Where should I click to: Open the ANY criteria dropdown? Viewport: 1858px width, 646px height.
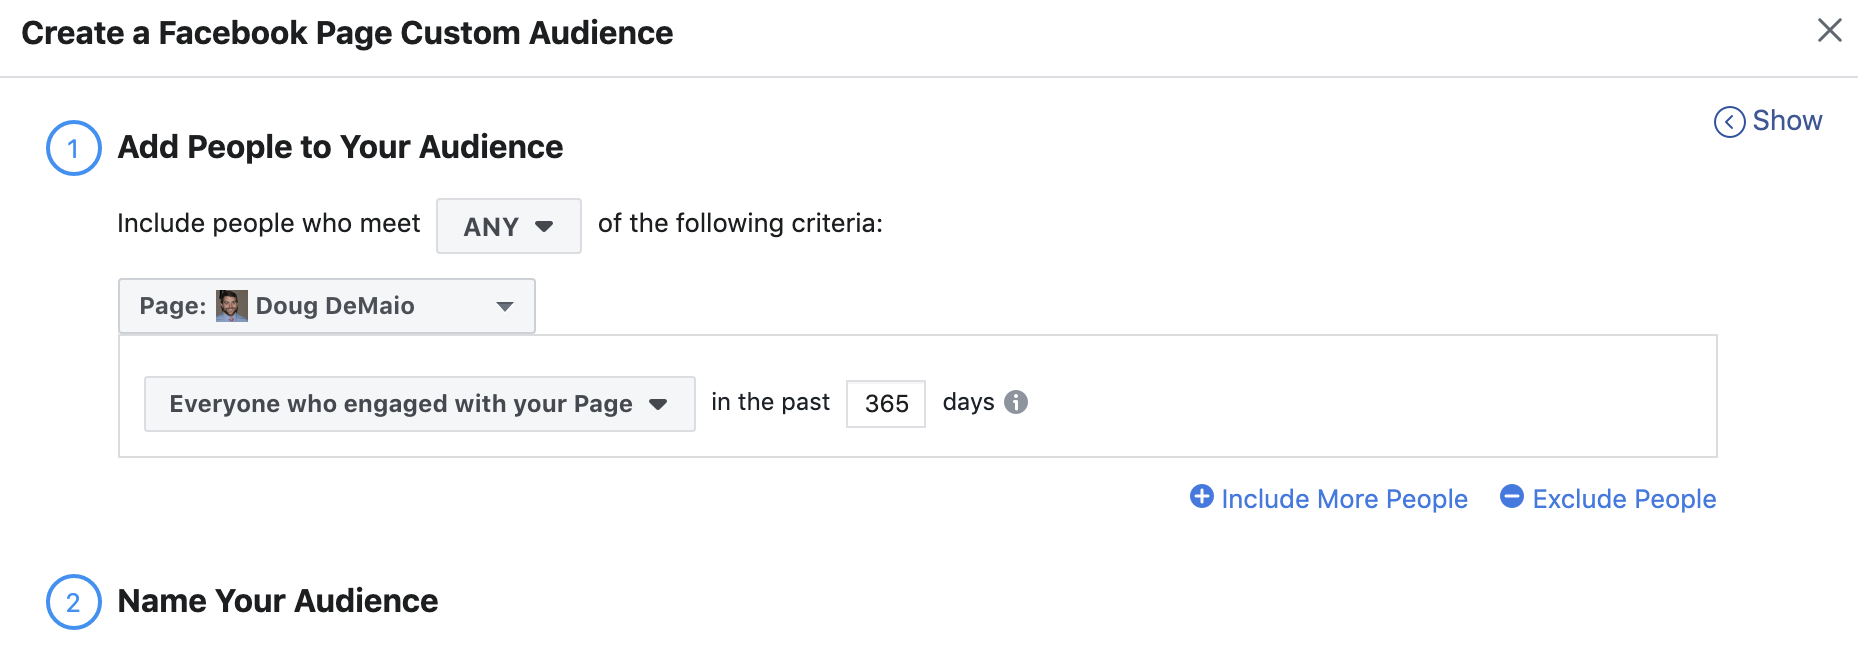tap(508, 226)
